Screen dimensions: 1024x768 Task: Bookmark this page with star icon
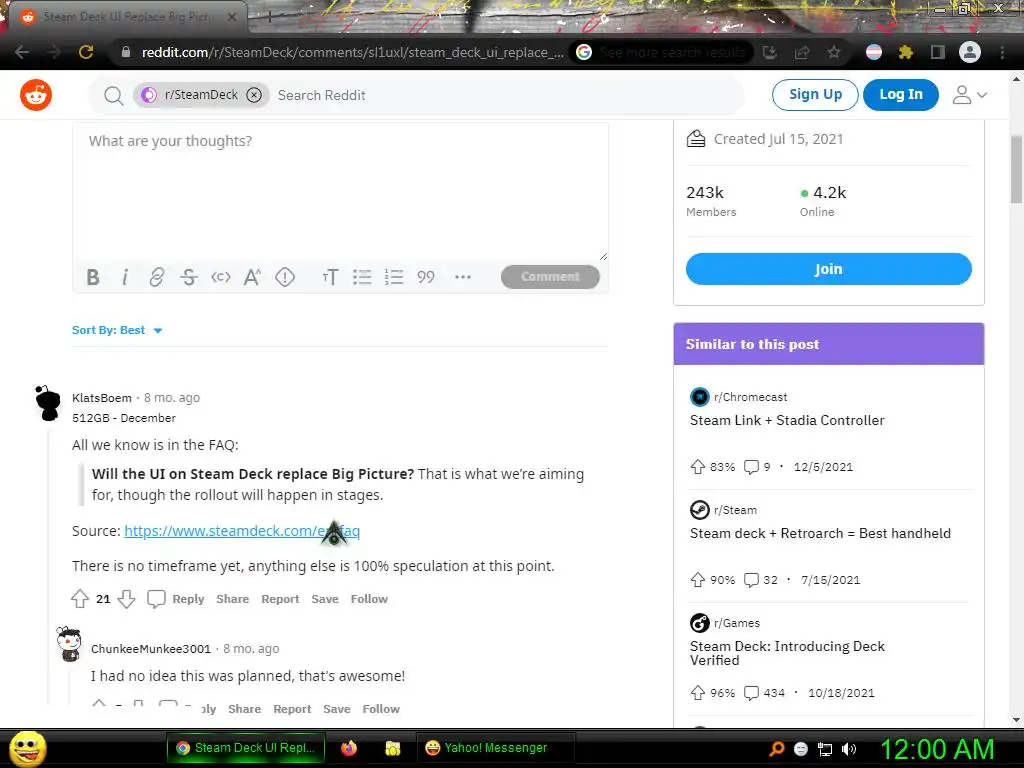[x=834, y=52]
